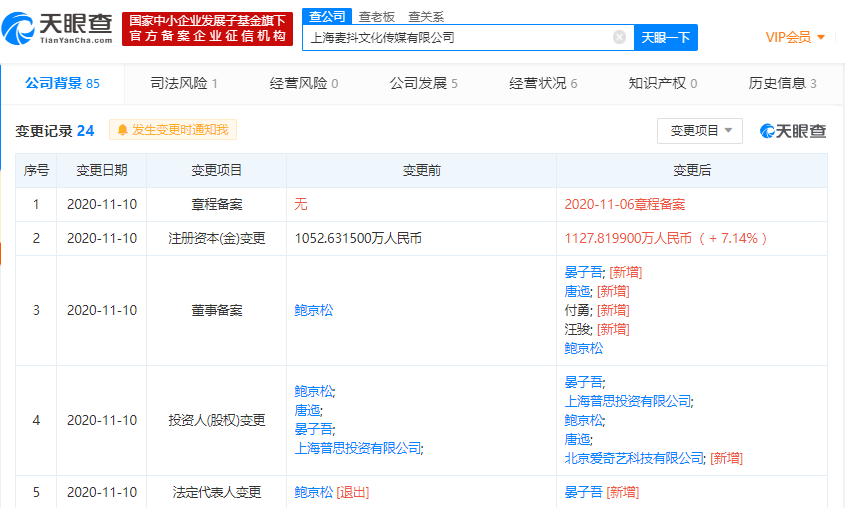Click the official credit agency red banner

(208, 29)
